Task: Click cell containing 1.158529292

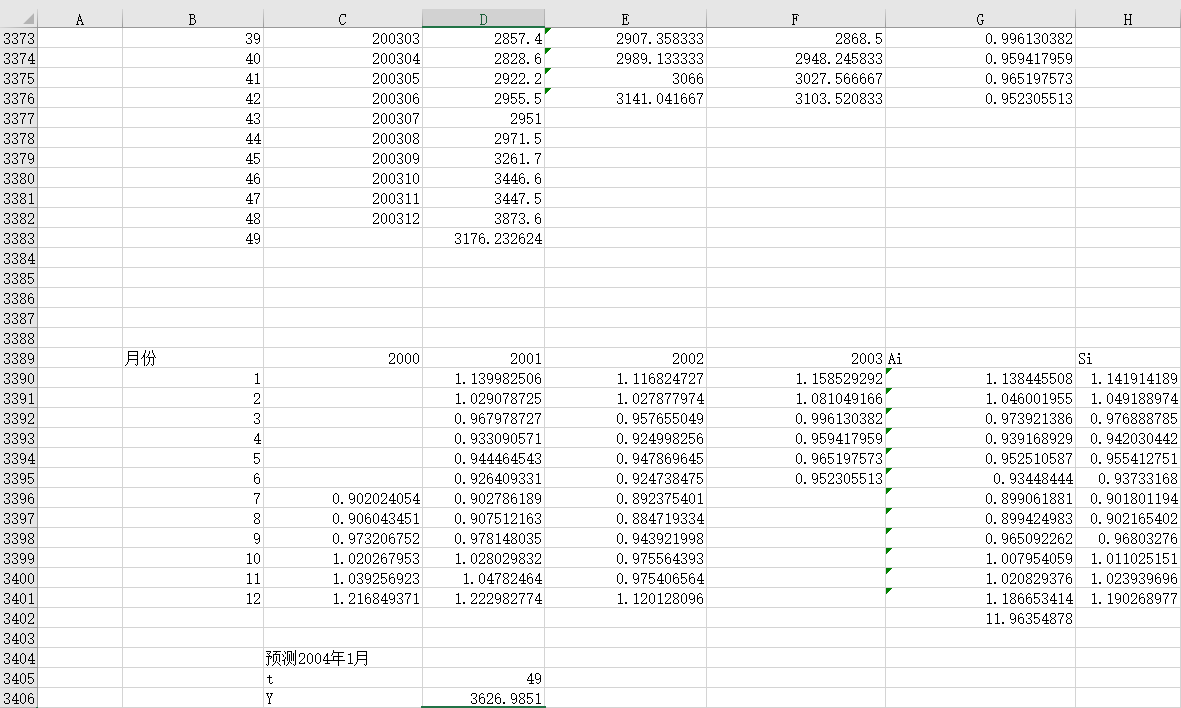Action: click(795, 379)
